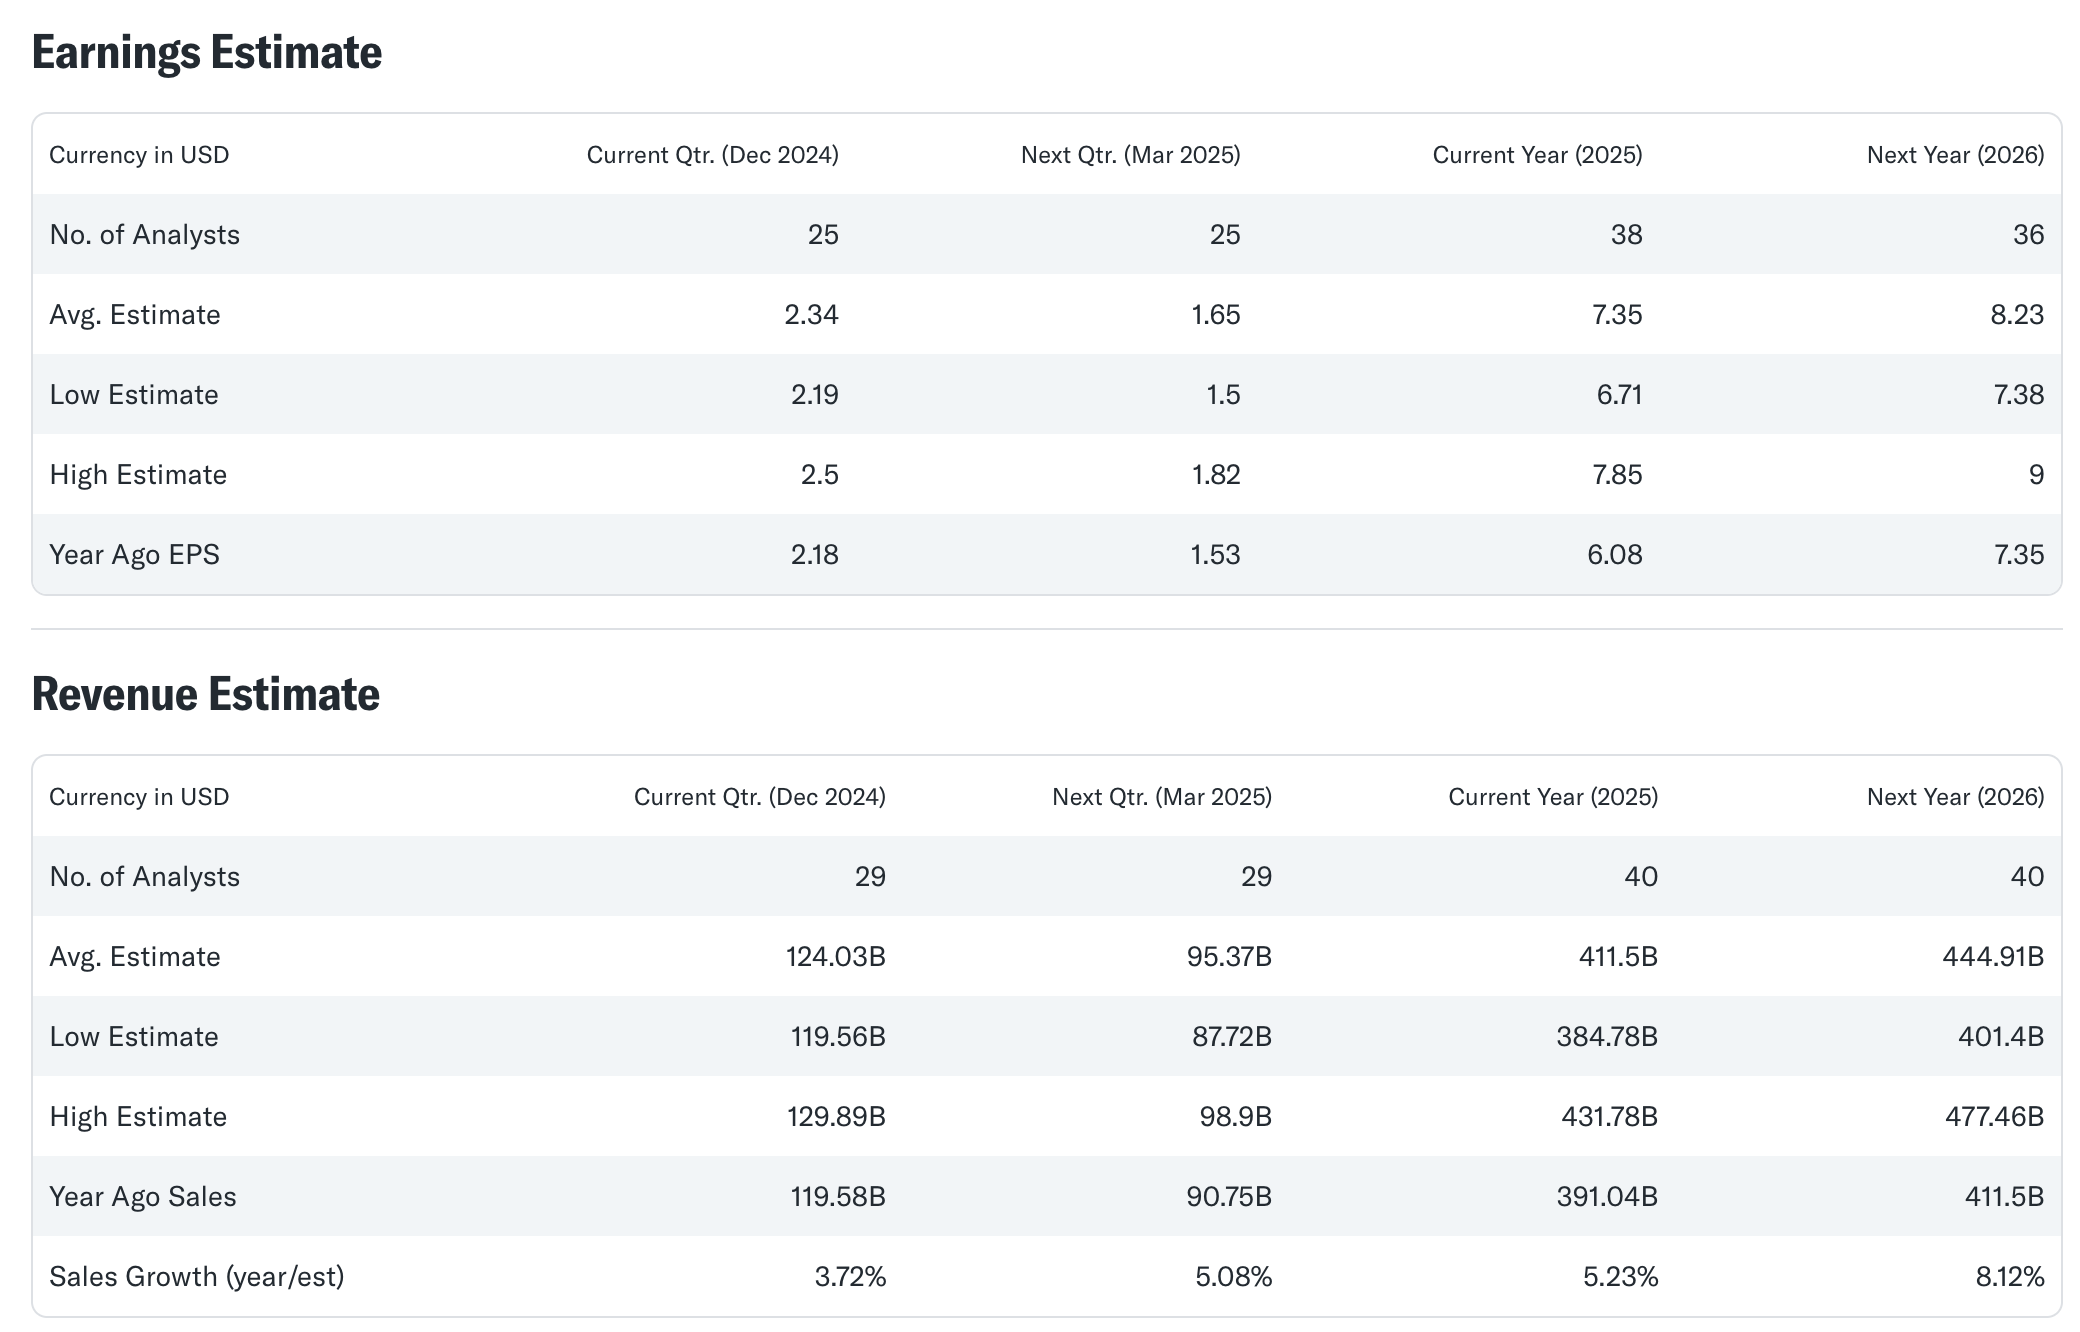Screen dimensions: 2080x1332
Task: Click Next Qtr. (Mar 2025) revenue column header
Action: click(x=1161, y=797)
